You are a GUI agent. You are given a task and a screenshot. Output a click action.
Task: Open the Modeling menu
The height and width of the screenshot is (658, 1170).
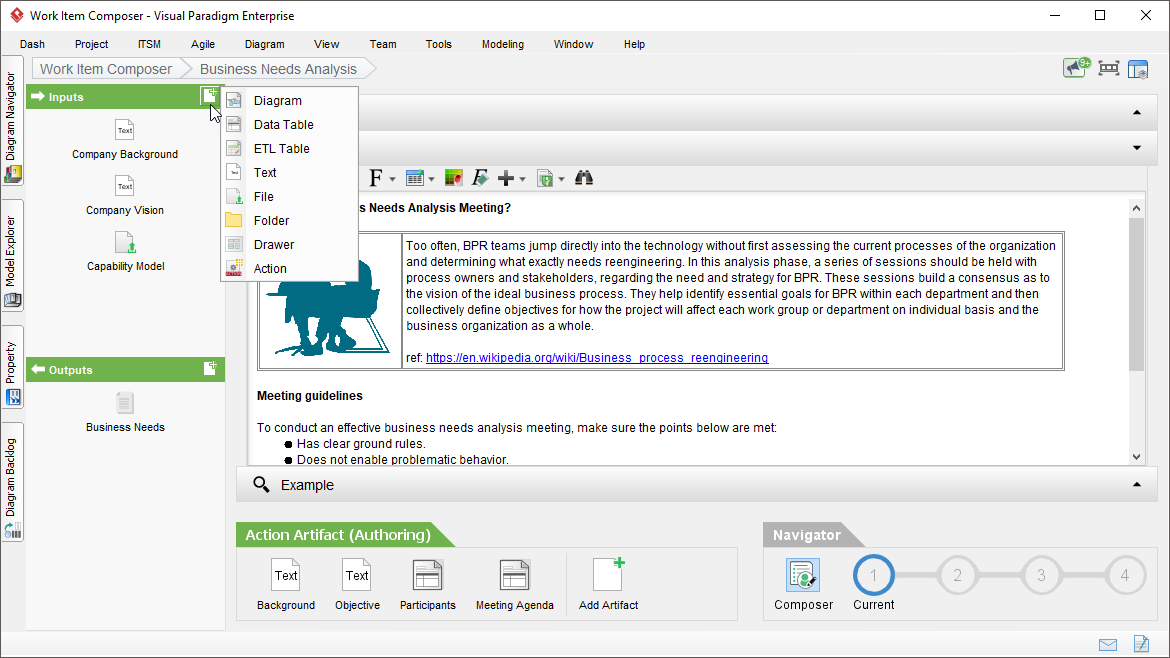(x=502, y=44)
